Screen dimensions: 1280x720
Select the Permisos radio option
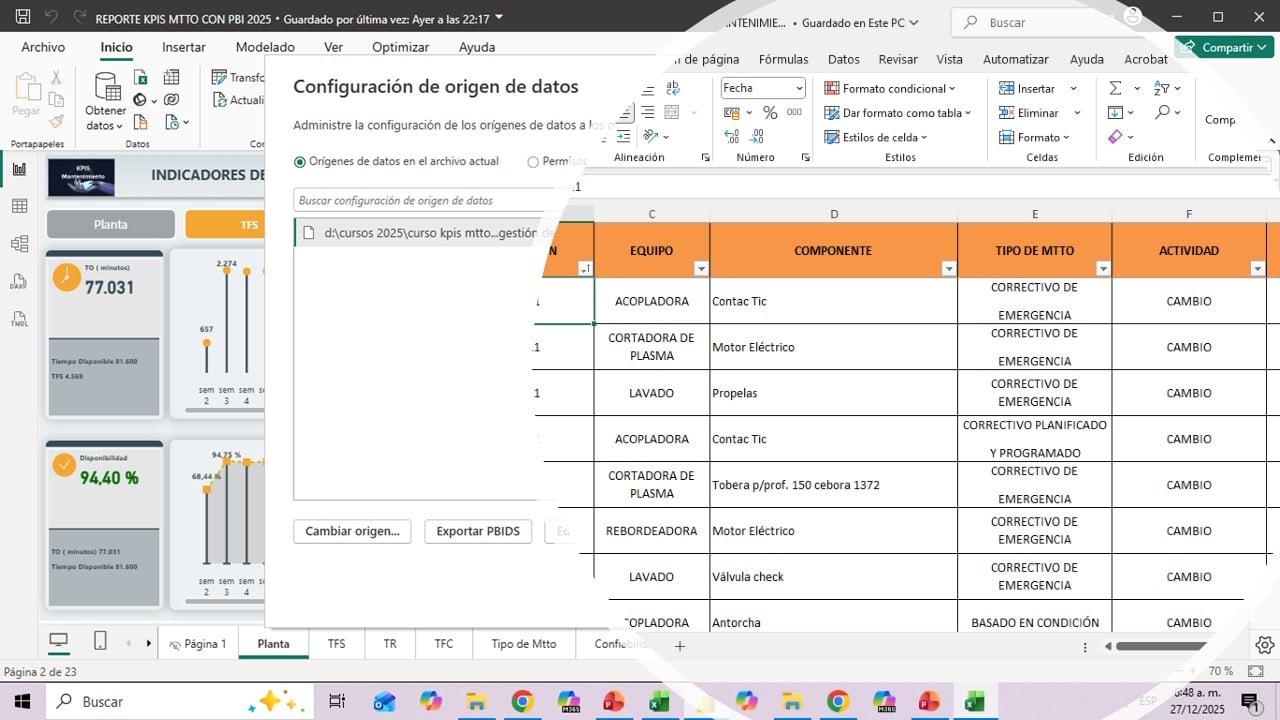(x=533, y=162)
